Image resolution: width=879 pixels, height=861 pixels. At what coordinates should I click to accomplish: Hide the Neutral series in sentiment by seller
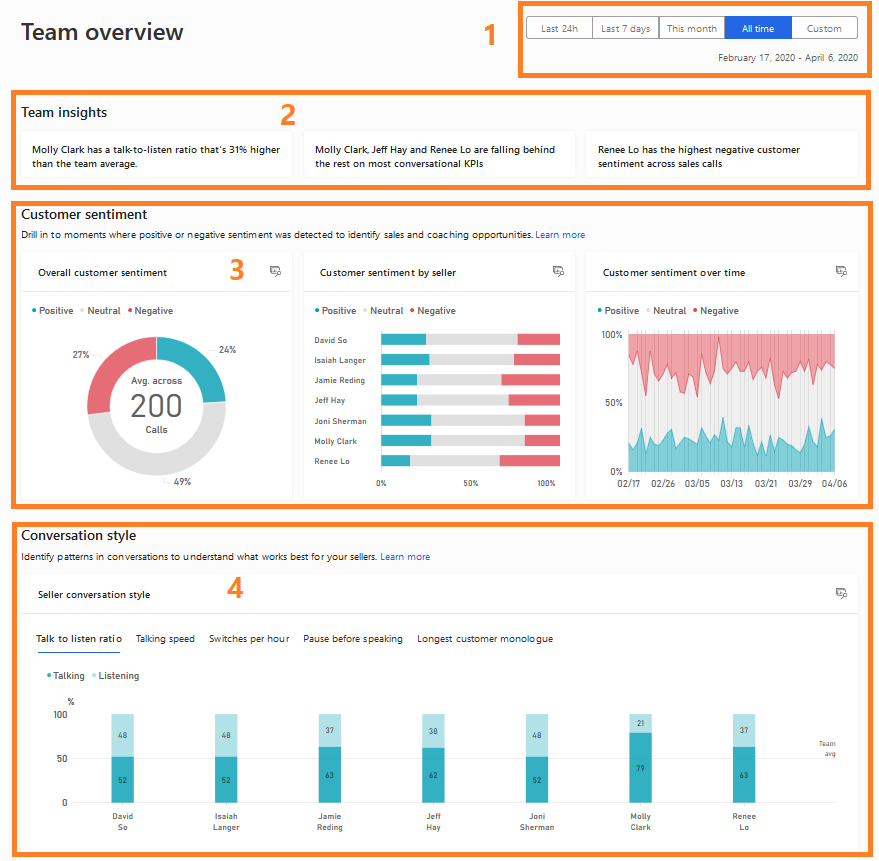387,310
